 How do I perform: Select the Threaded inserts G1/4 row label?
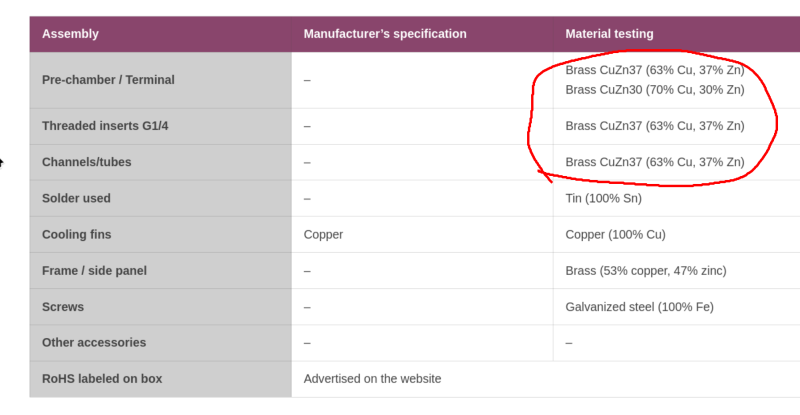tap(105, 126)
